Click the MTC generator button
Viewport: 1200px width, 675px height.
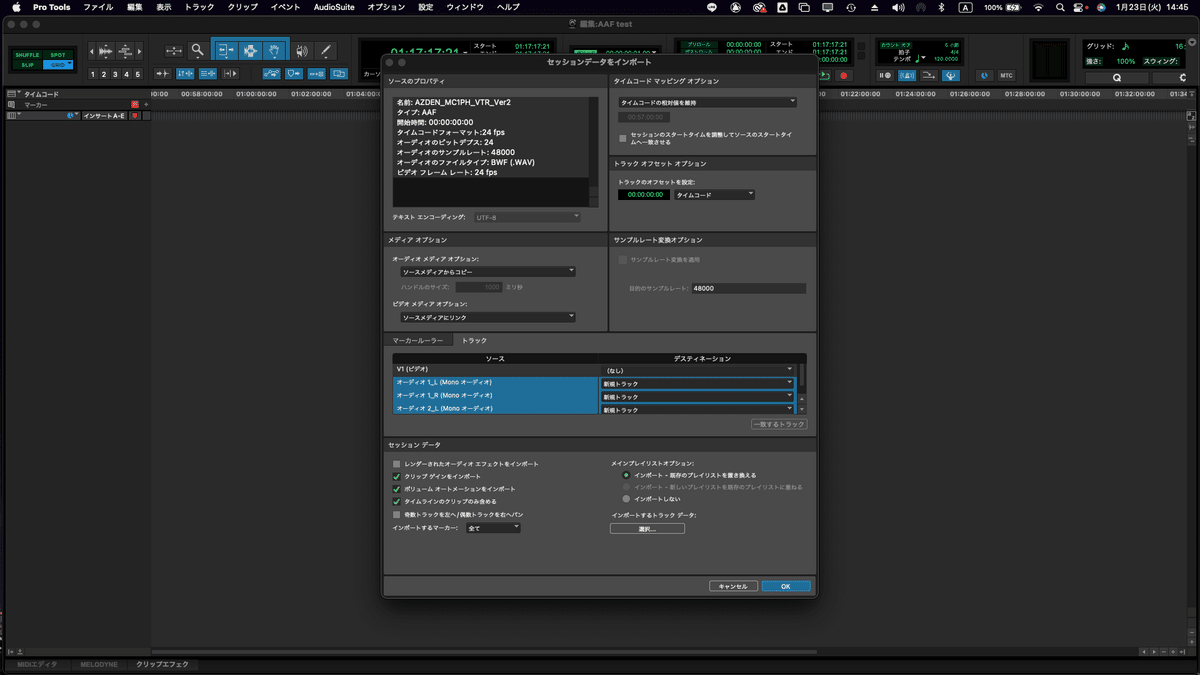1006,75
